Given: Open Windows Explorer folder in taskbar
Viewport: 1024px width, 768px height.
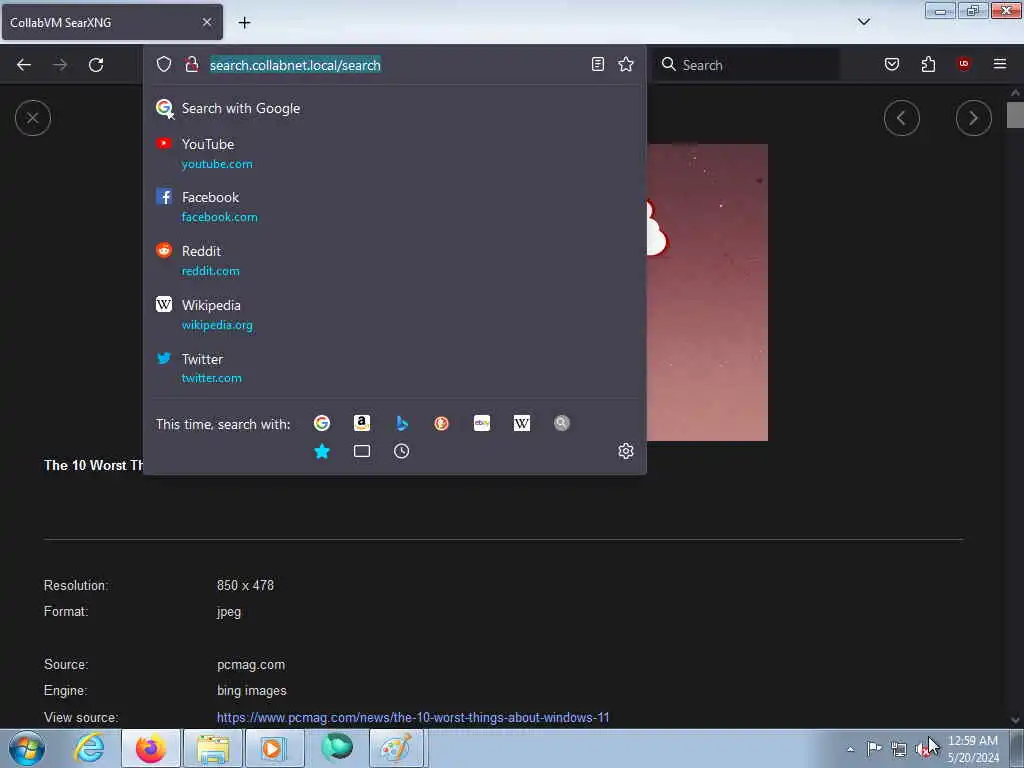Looking at the screenshot, I should coord(213,748).
